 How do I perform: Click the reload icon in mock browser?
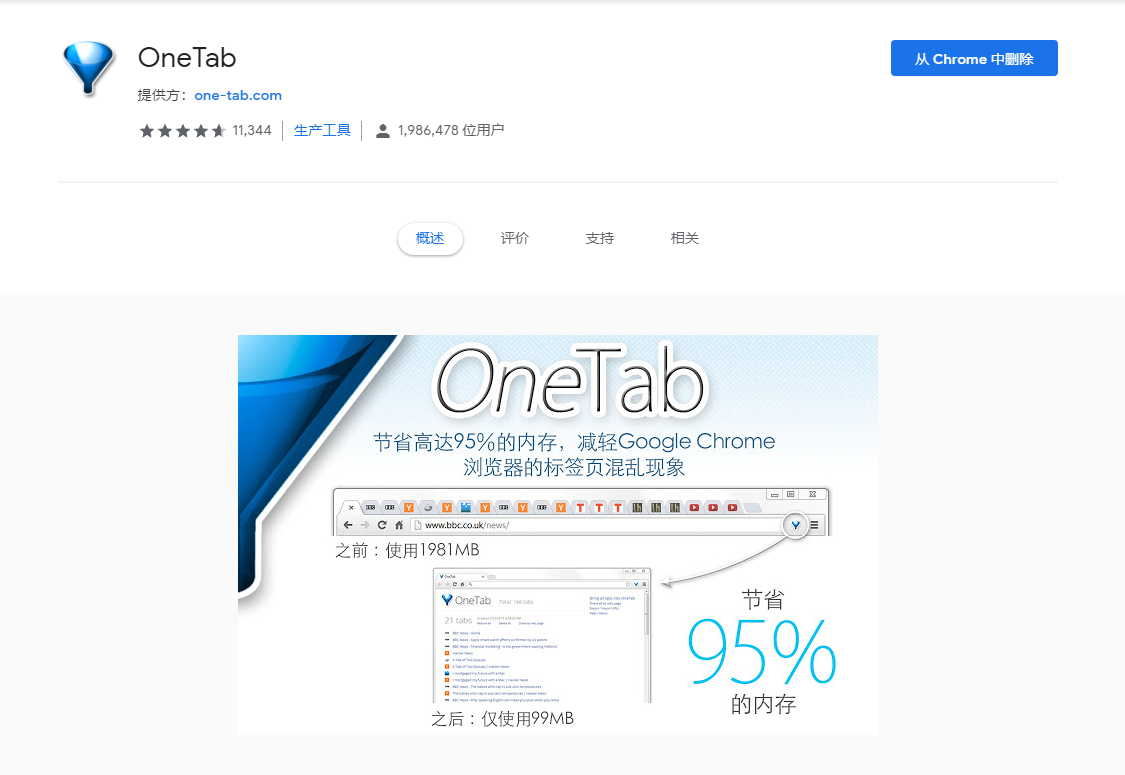[382, 525]
